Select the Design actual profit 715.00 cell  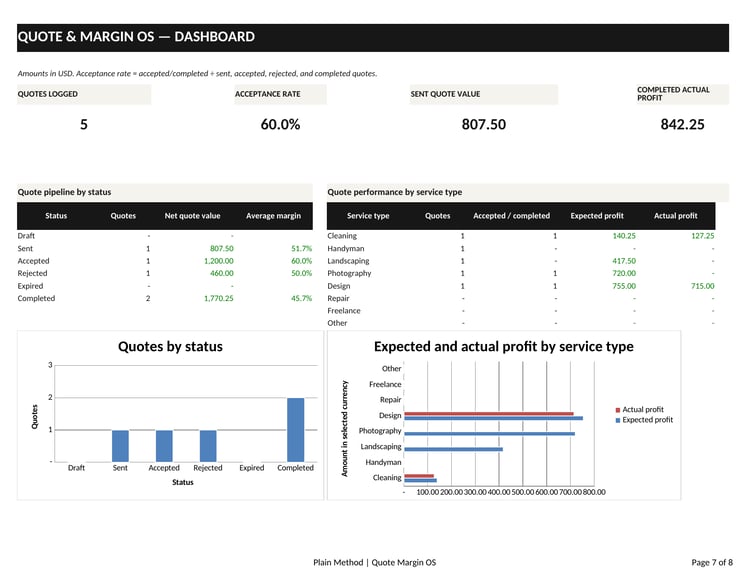[x=703, y=286]
